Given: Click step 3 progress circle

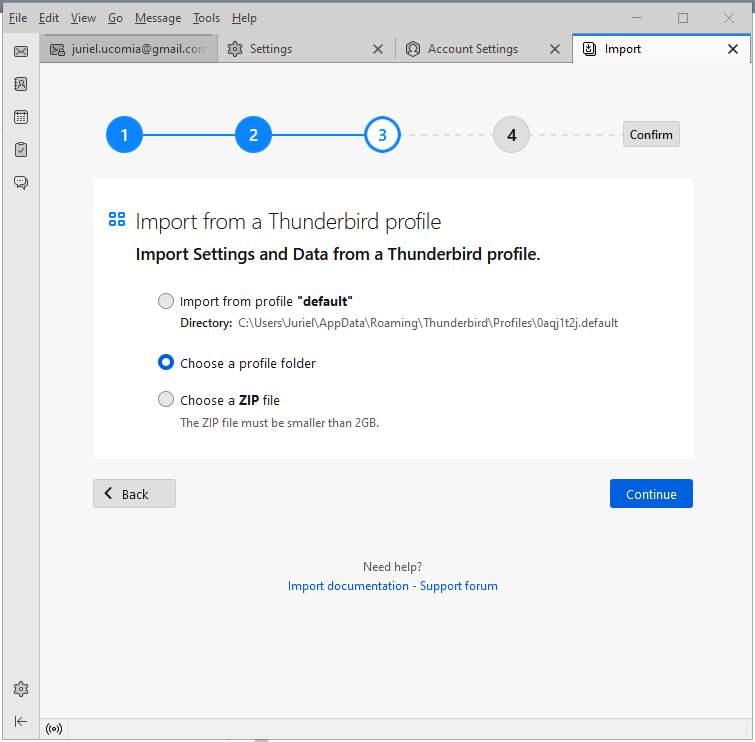Looking at the screenshot, I should tap(382, 134).
